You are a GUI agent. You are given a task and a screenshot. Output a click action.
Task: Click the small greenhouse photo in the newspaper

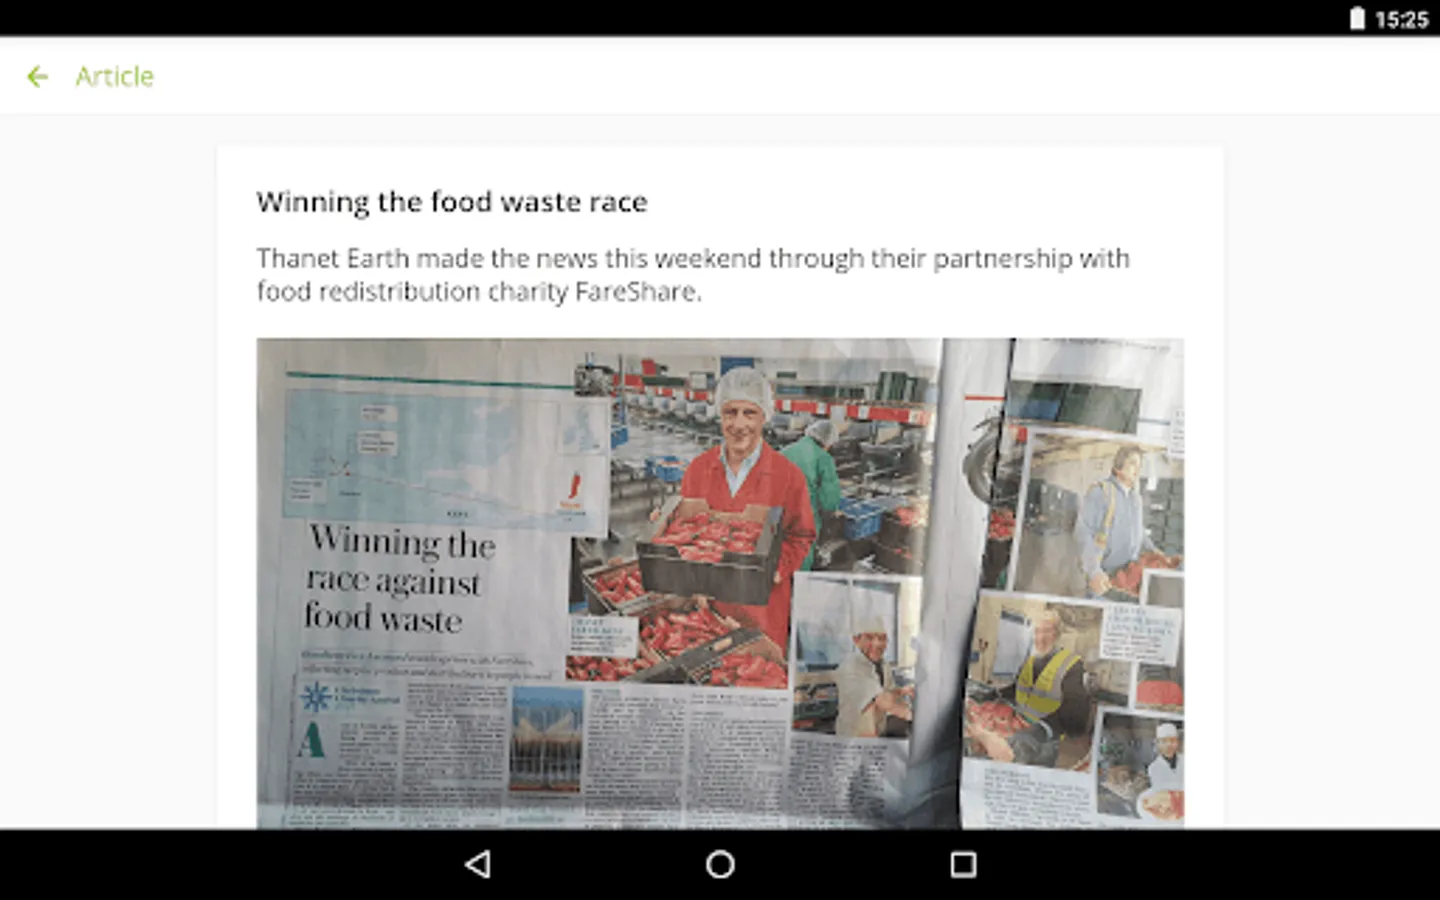[x=546, y=740]
